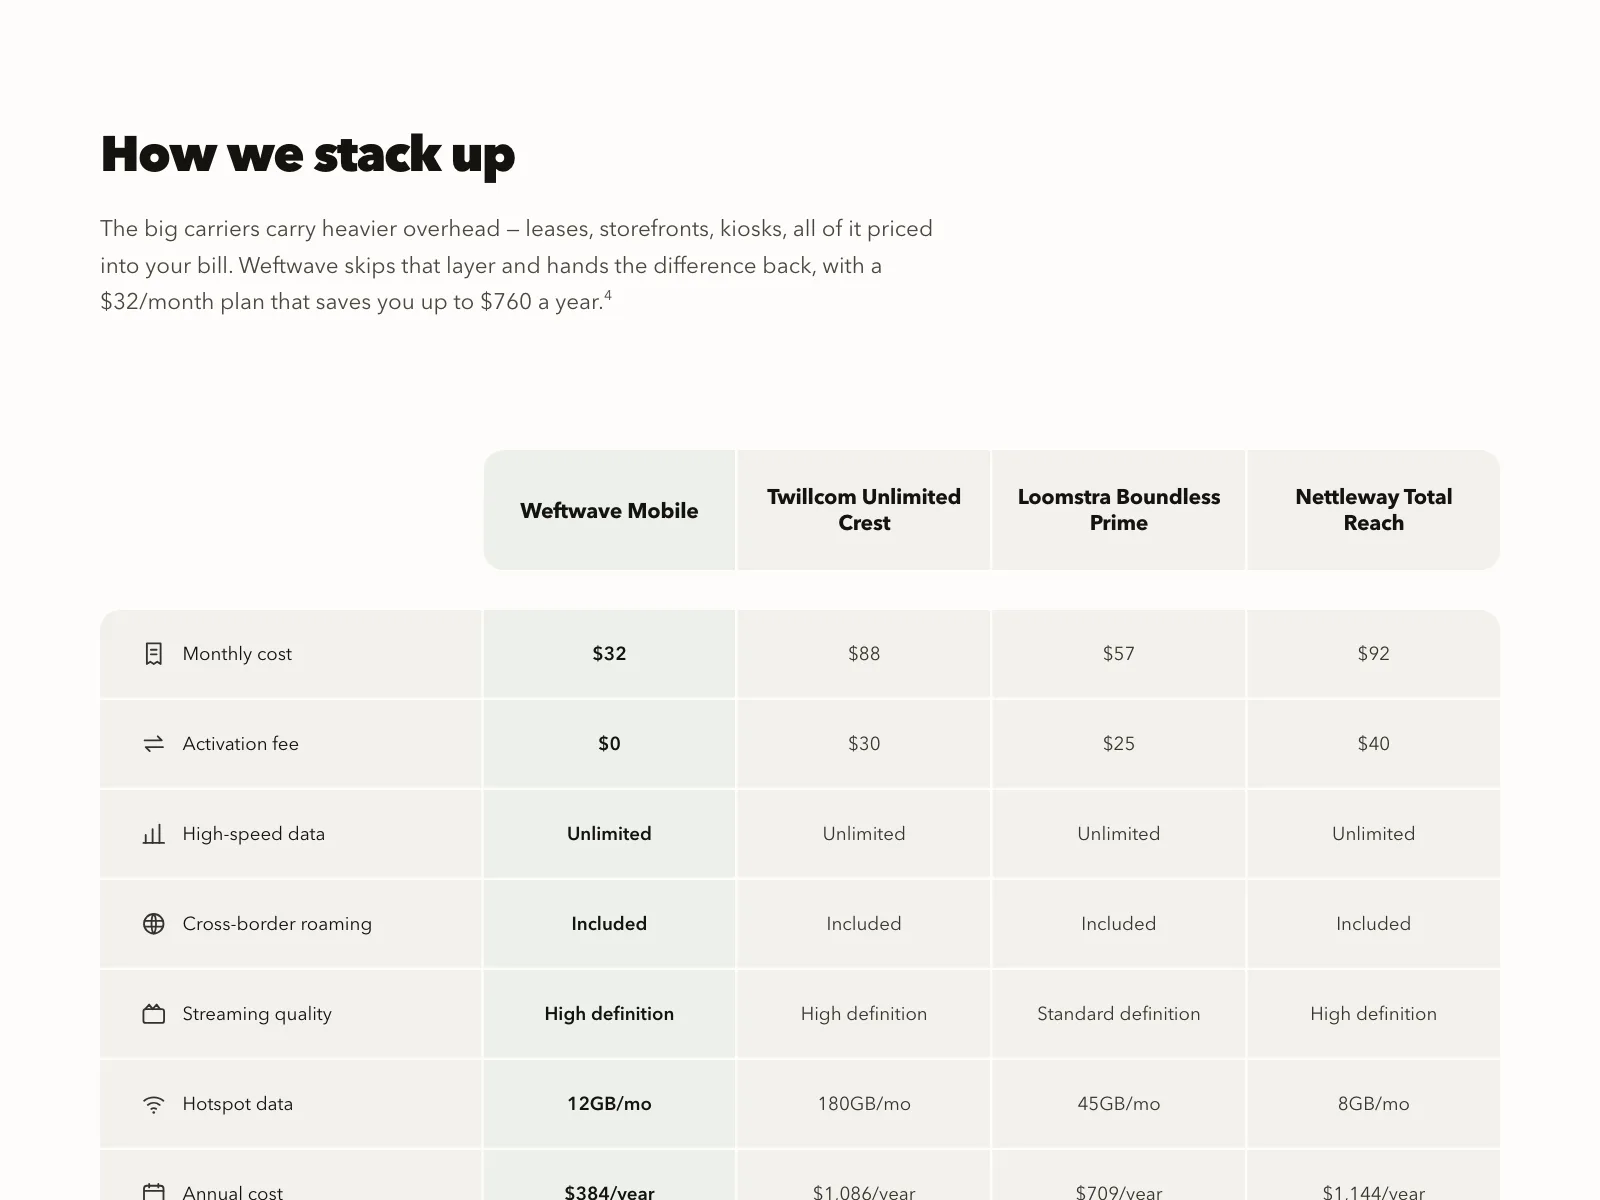The height and width of the screenshot is (1200, 1600).
Task: Select the Nettleway Total Reach column header
Action: coord(1374,510)
